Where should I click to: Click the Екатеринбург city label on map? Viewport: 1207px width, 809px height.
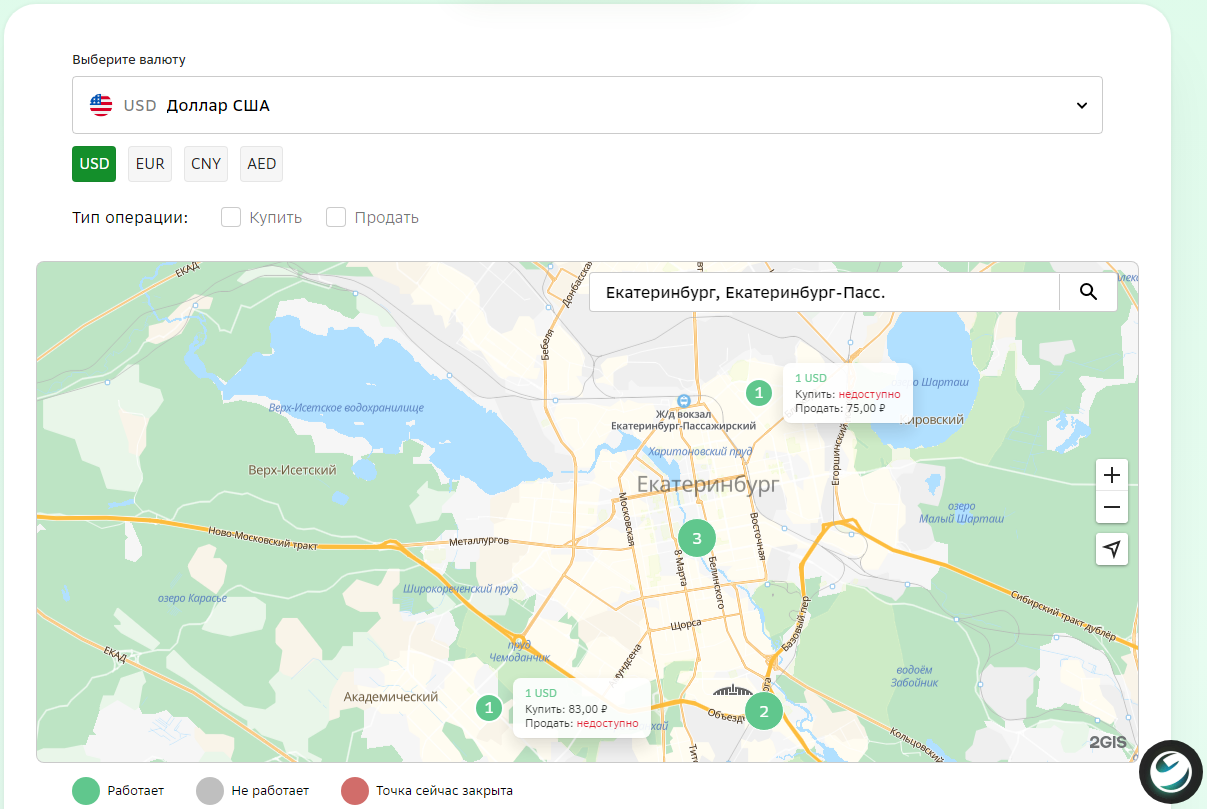coord(707,485)
